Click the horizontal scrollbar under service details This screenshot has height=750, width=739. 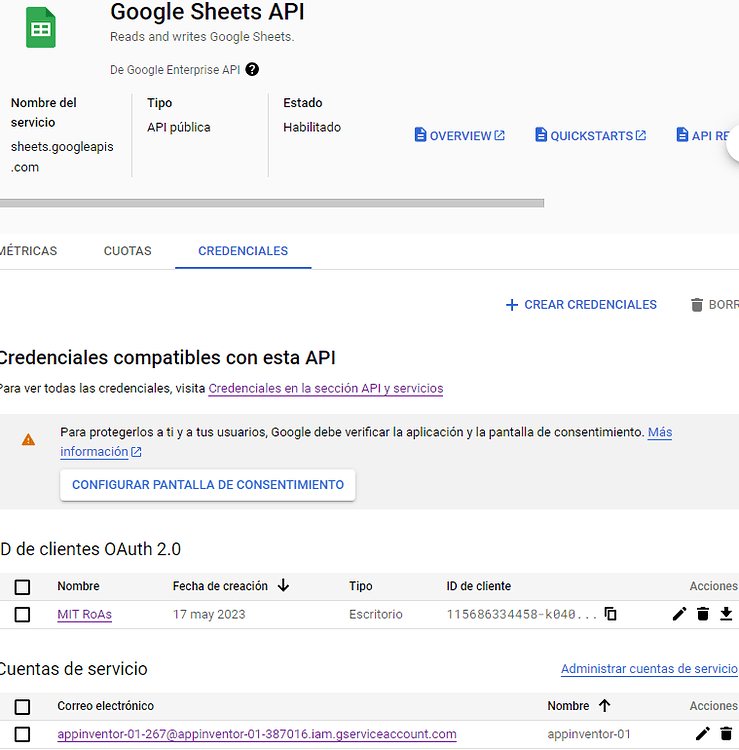click(x=270, y=203)
